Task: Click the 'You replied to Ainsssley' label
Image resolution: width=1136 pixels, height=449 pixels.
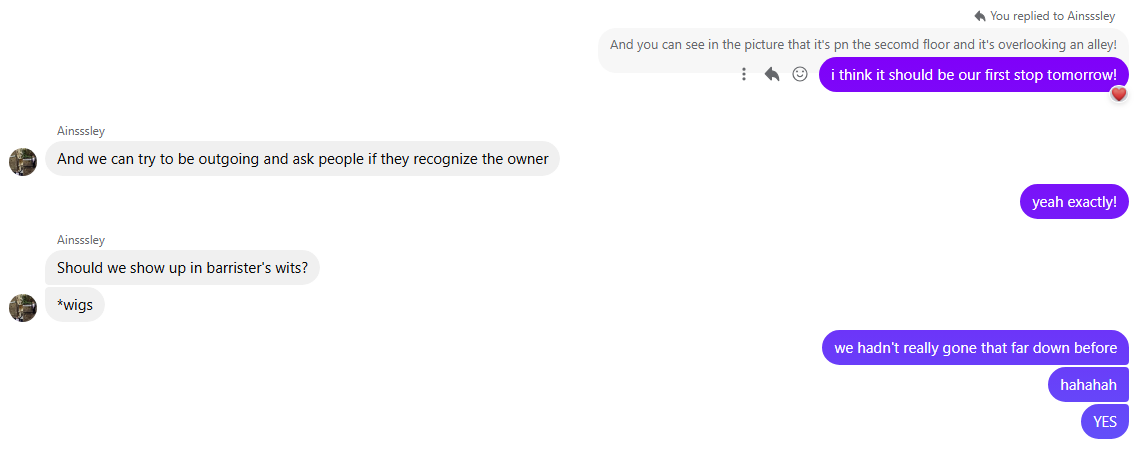Action: [x=1052, y=16]
